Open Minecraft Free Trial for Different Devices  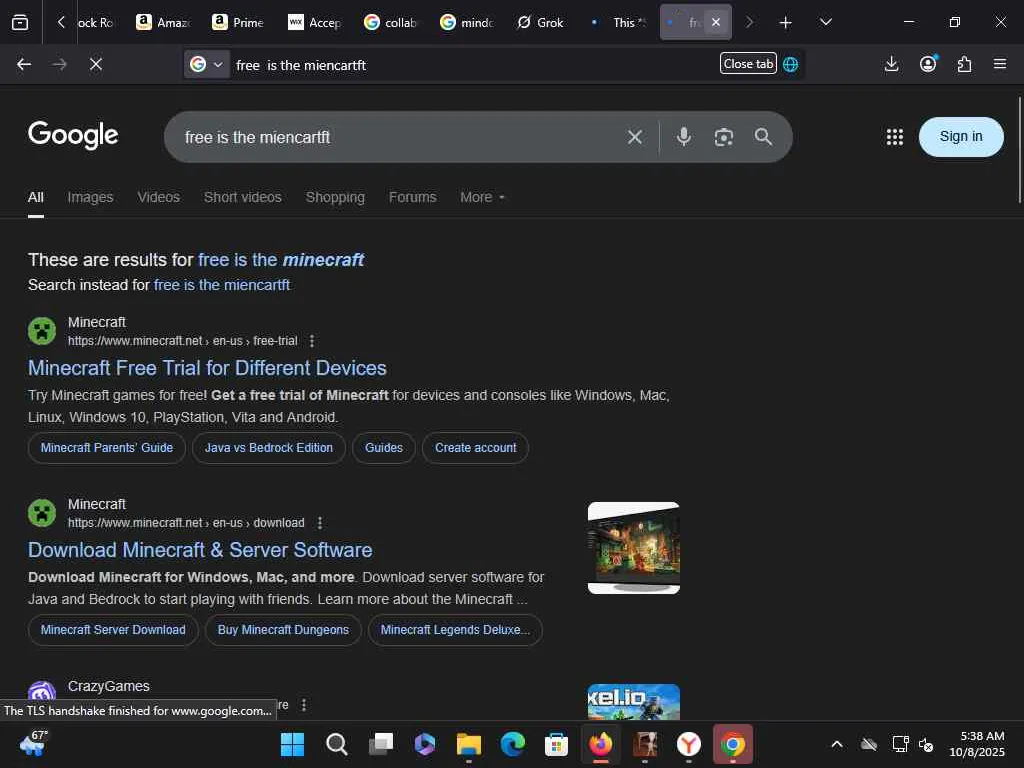point(207,368)
